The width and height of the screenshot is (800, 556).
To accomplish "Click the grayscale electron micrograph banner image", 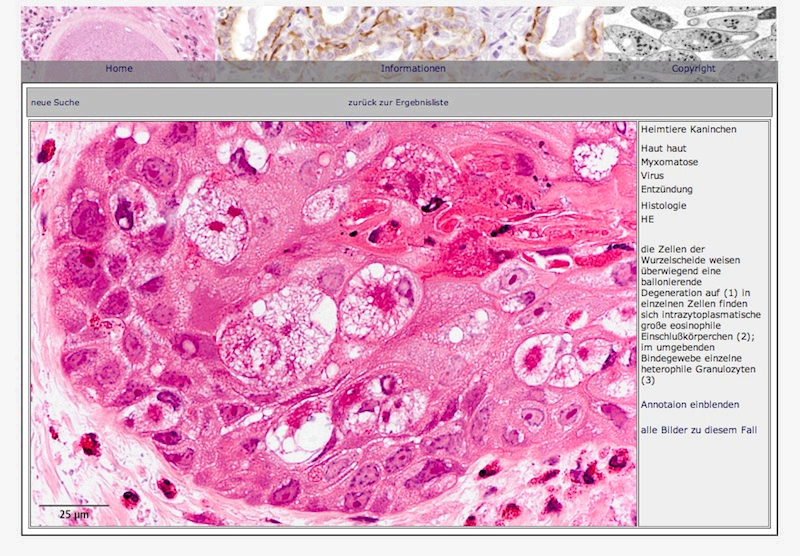I will click(690, 33).
